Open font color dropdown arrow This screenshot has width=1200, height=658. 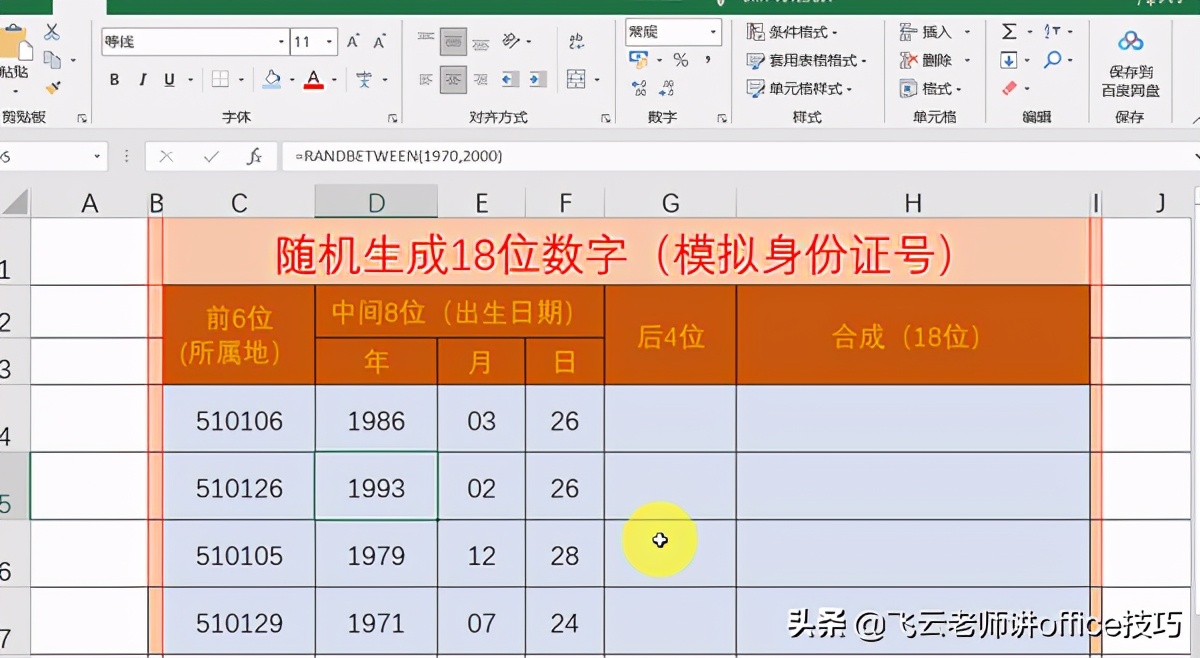tap(335, 80)
